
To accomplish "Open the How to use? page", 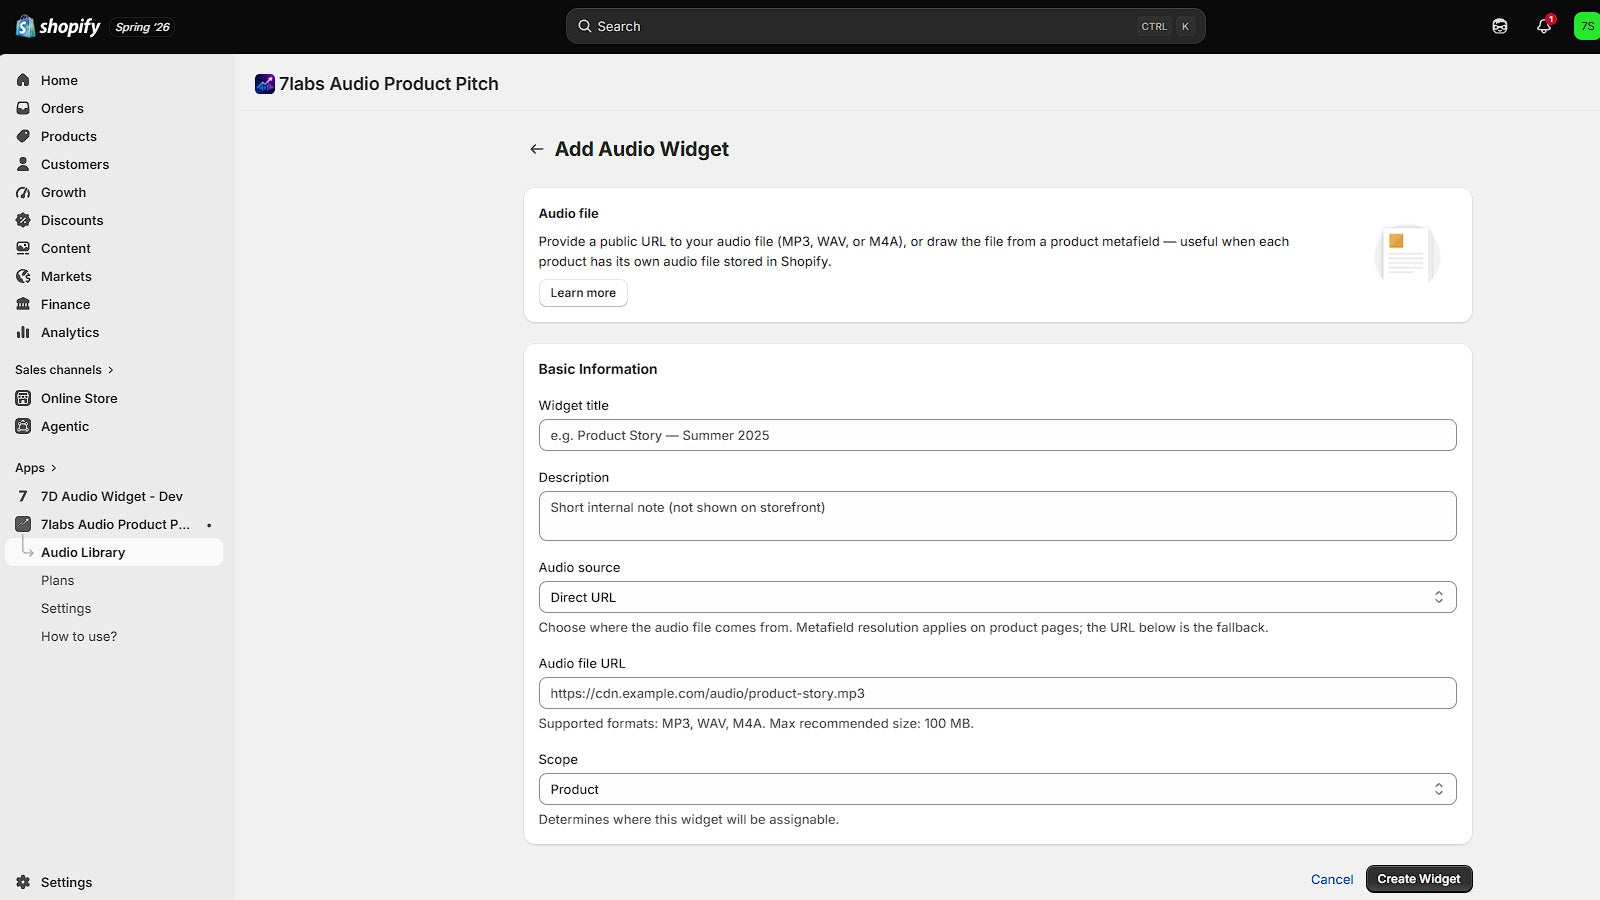I will (x=79, y=636).
